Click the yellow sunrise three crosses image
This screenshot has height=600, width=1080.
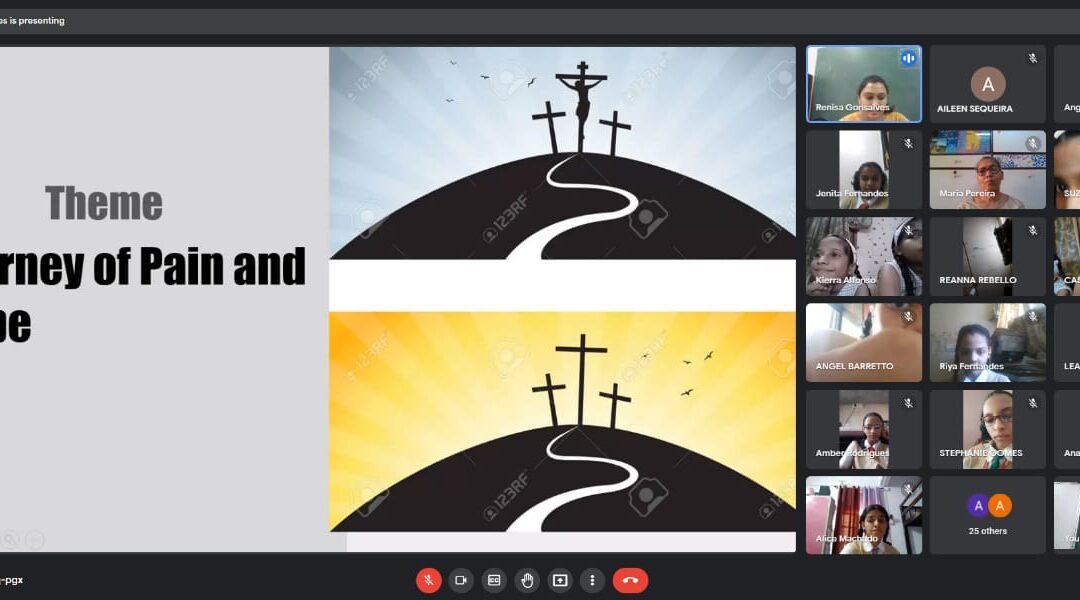coord(562,422)
